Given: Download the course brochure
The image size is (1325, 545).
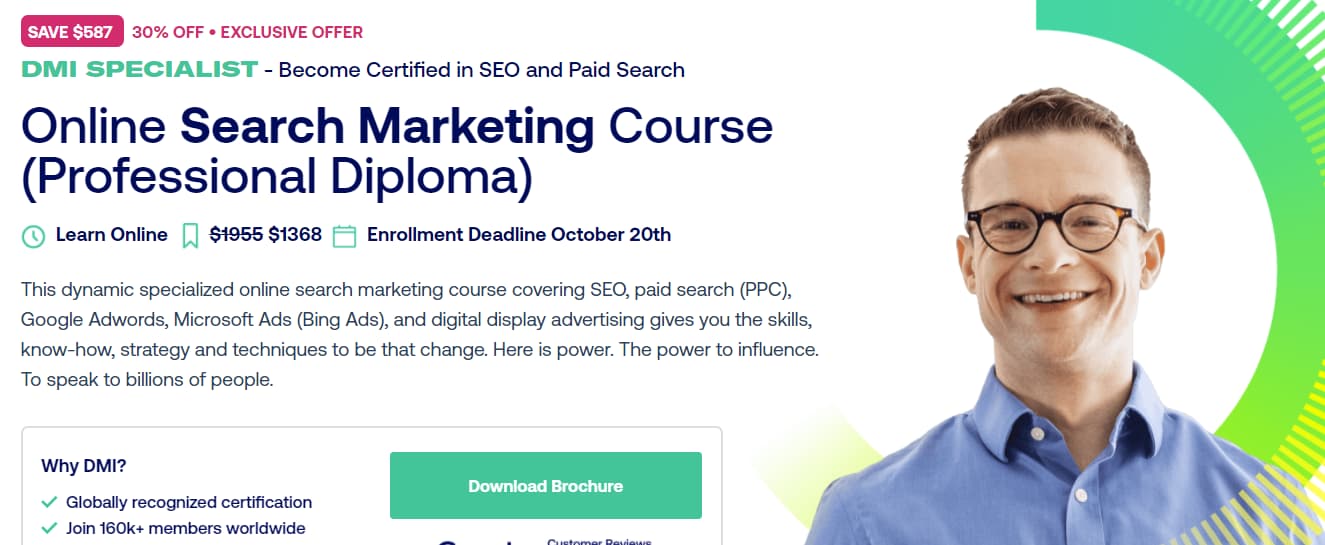Looking at the screenshot, I should 546,486.
